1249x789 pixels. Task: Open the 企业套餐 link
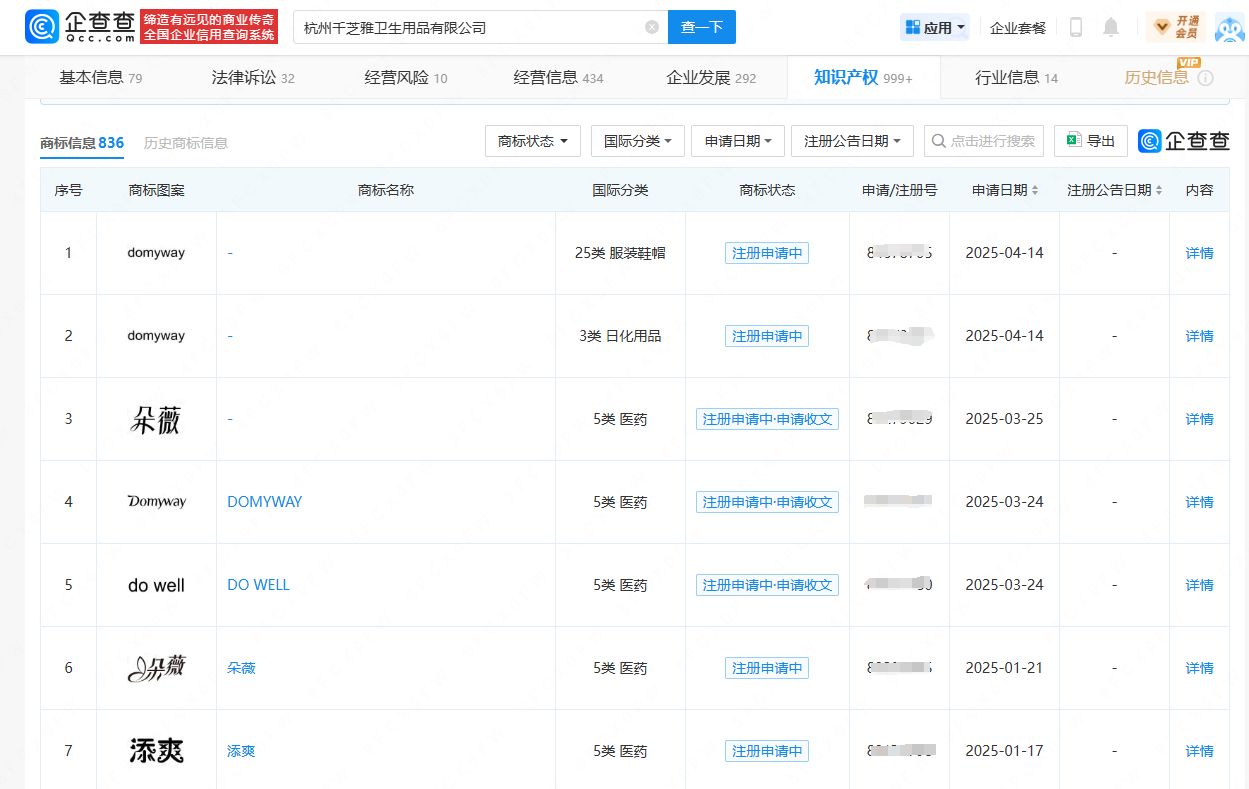pos(1018,28)
